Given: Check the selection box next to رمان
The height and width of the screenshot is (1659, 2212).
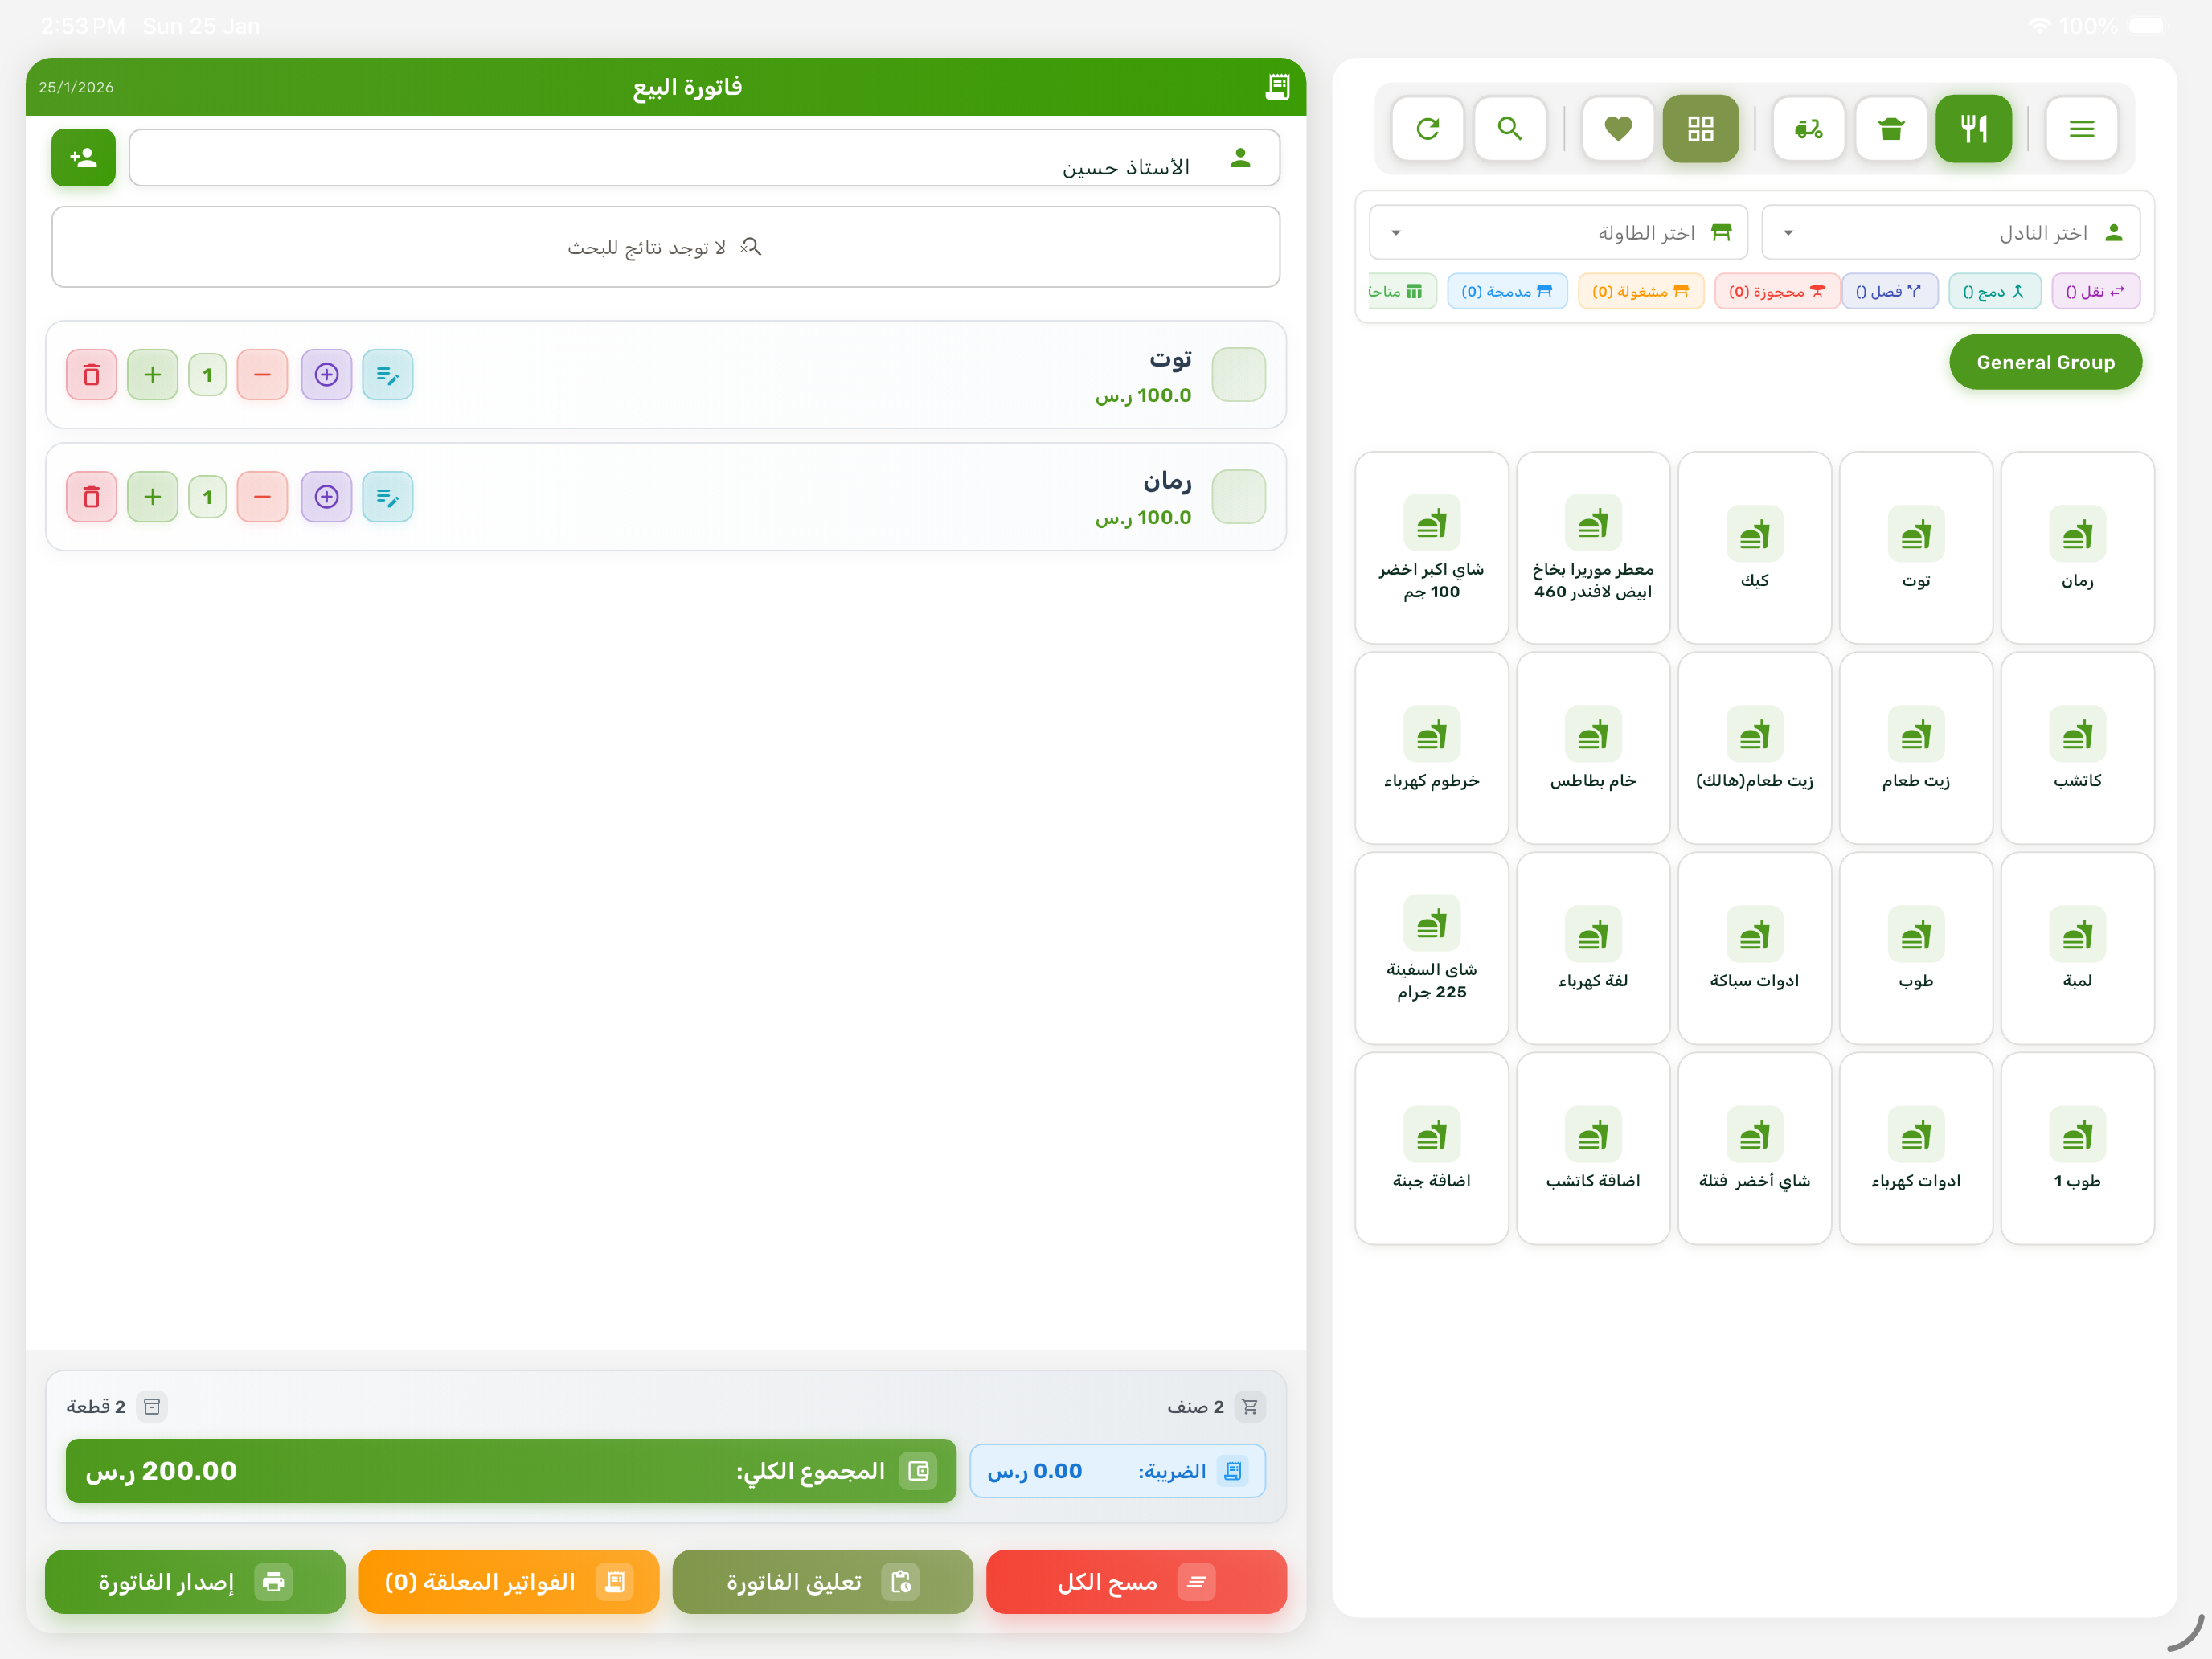Looking at the screenshot, I should [x=1239, y=497].
